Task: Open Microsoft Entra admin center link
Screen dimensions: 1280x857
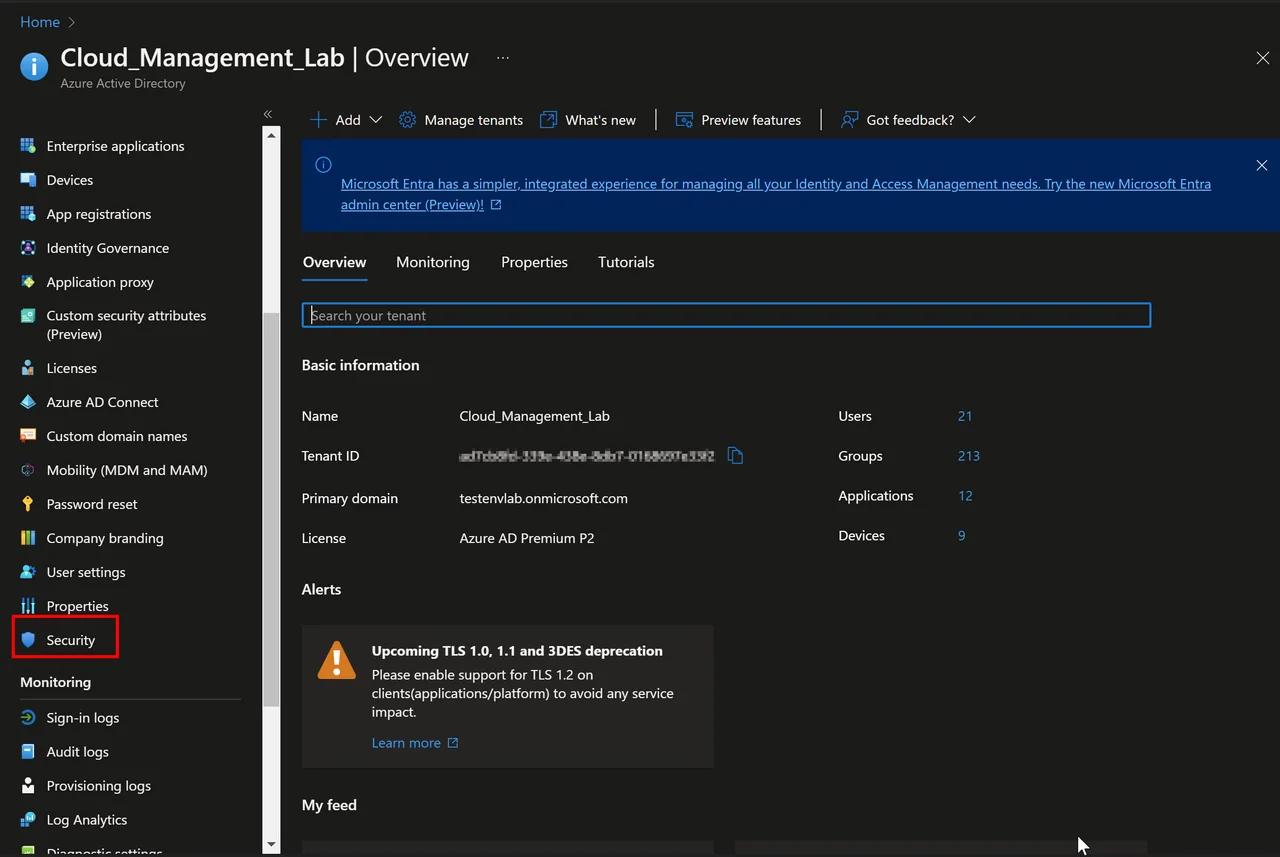Action: (776, 194)
